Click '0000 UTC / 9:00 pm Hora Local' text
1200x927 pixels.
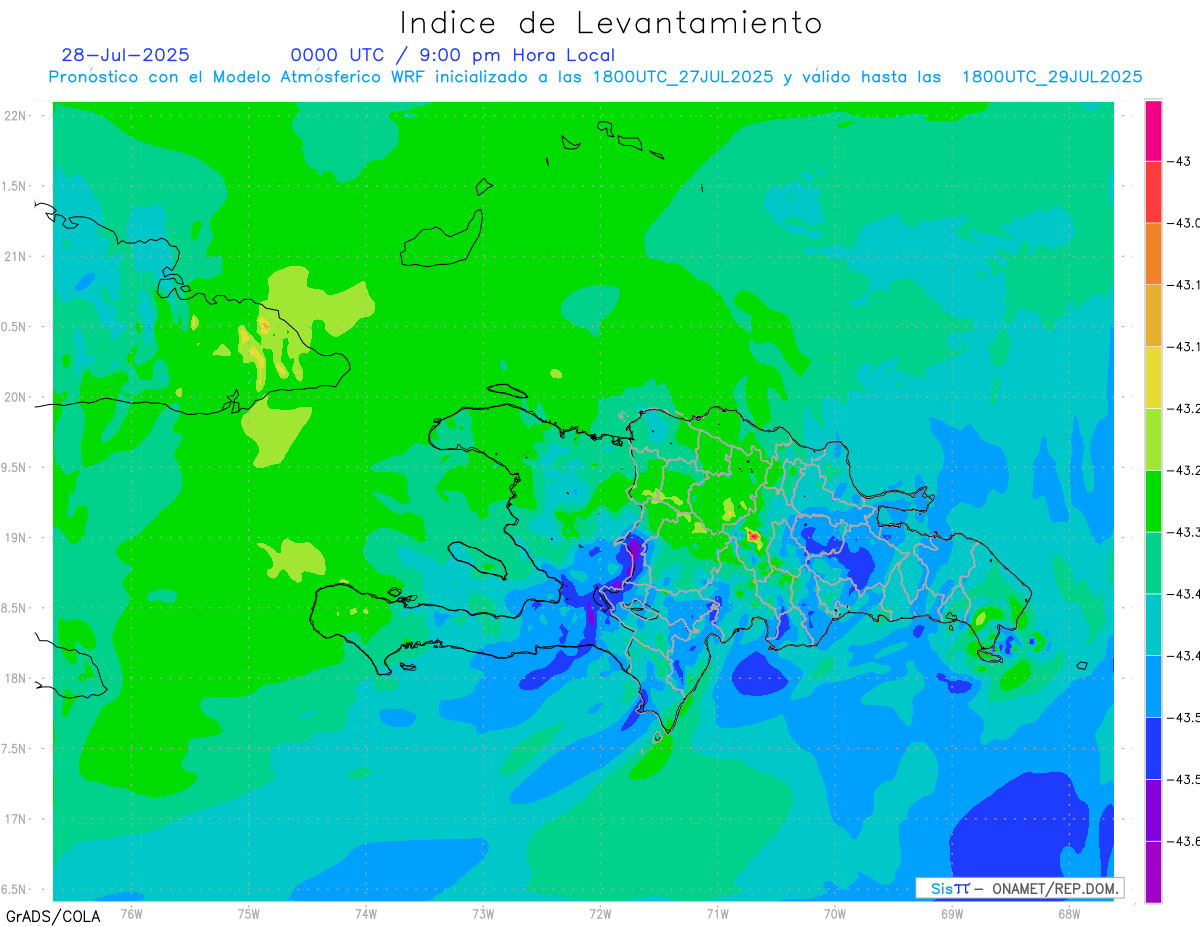pyautogui.click(x=453, y=55)
